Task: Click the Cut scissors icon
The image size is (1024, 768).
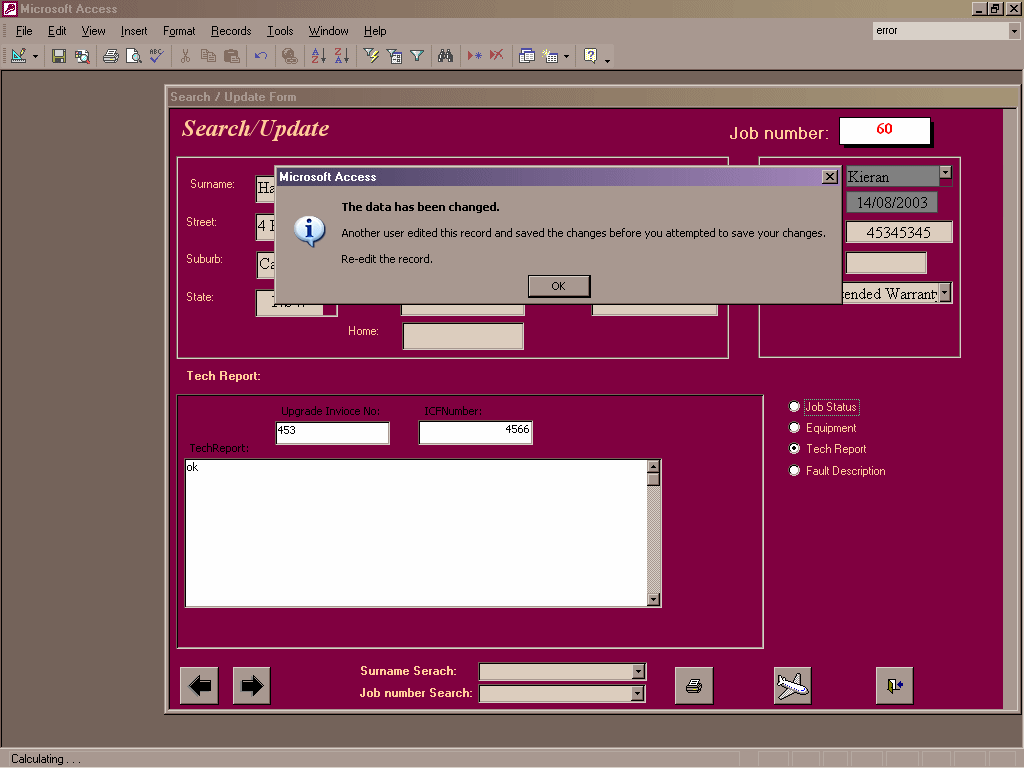Action: (x=185, y=56)
